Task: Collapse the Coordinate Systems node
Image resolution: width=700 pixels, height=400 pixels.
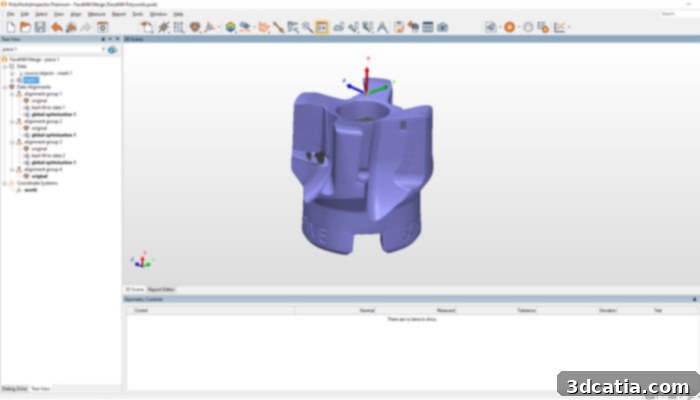Action: click(x=5, y=183)
